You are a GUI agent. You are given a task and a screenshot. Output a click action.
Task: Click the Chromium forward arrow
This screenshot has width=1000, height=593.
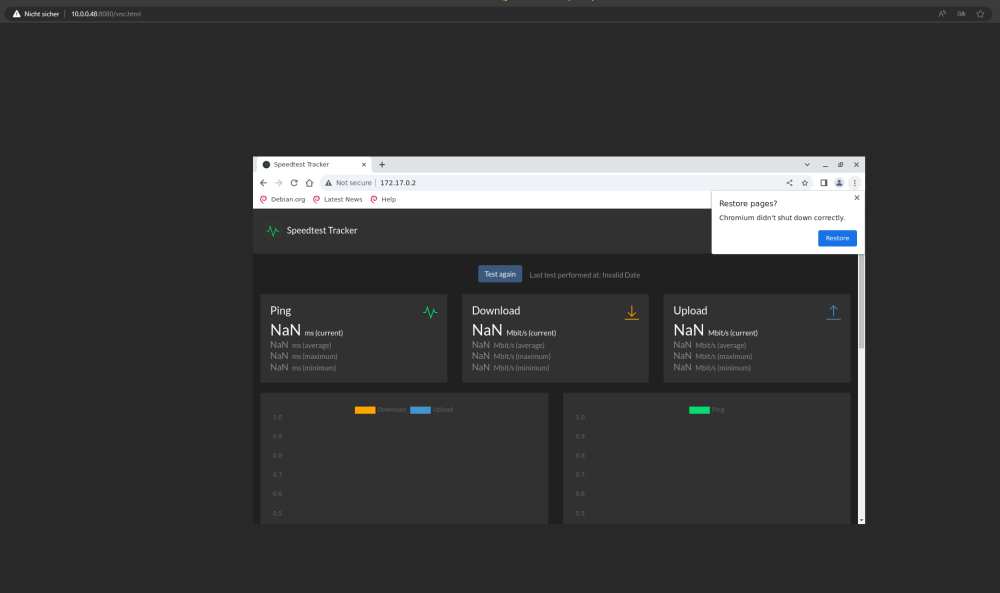[x=279, y=183]
